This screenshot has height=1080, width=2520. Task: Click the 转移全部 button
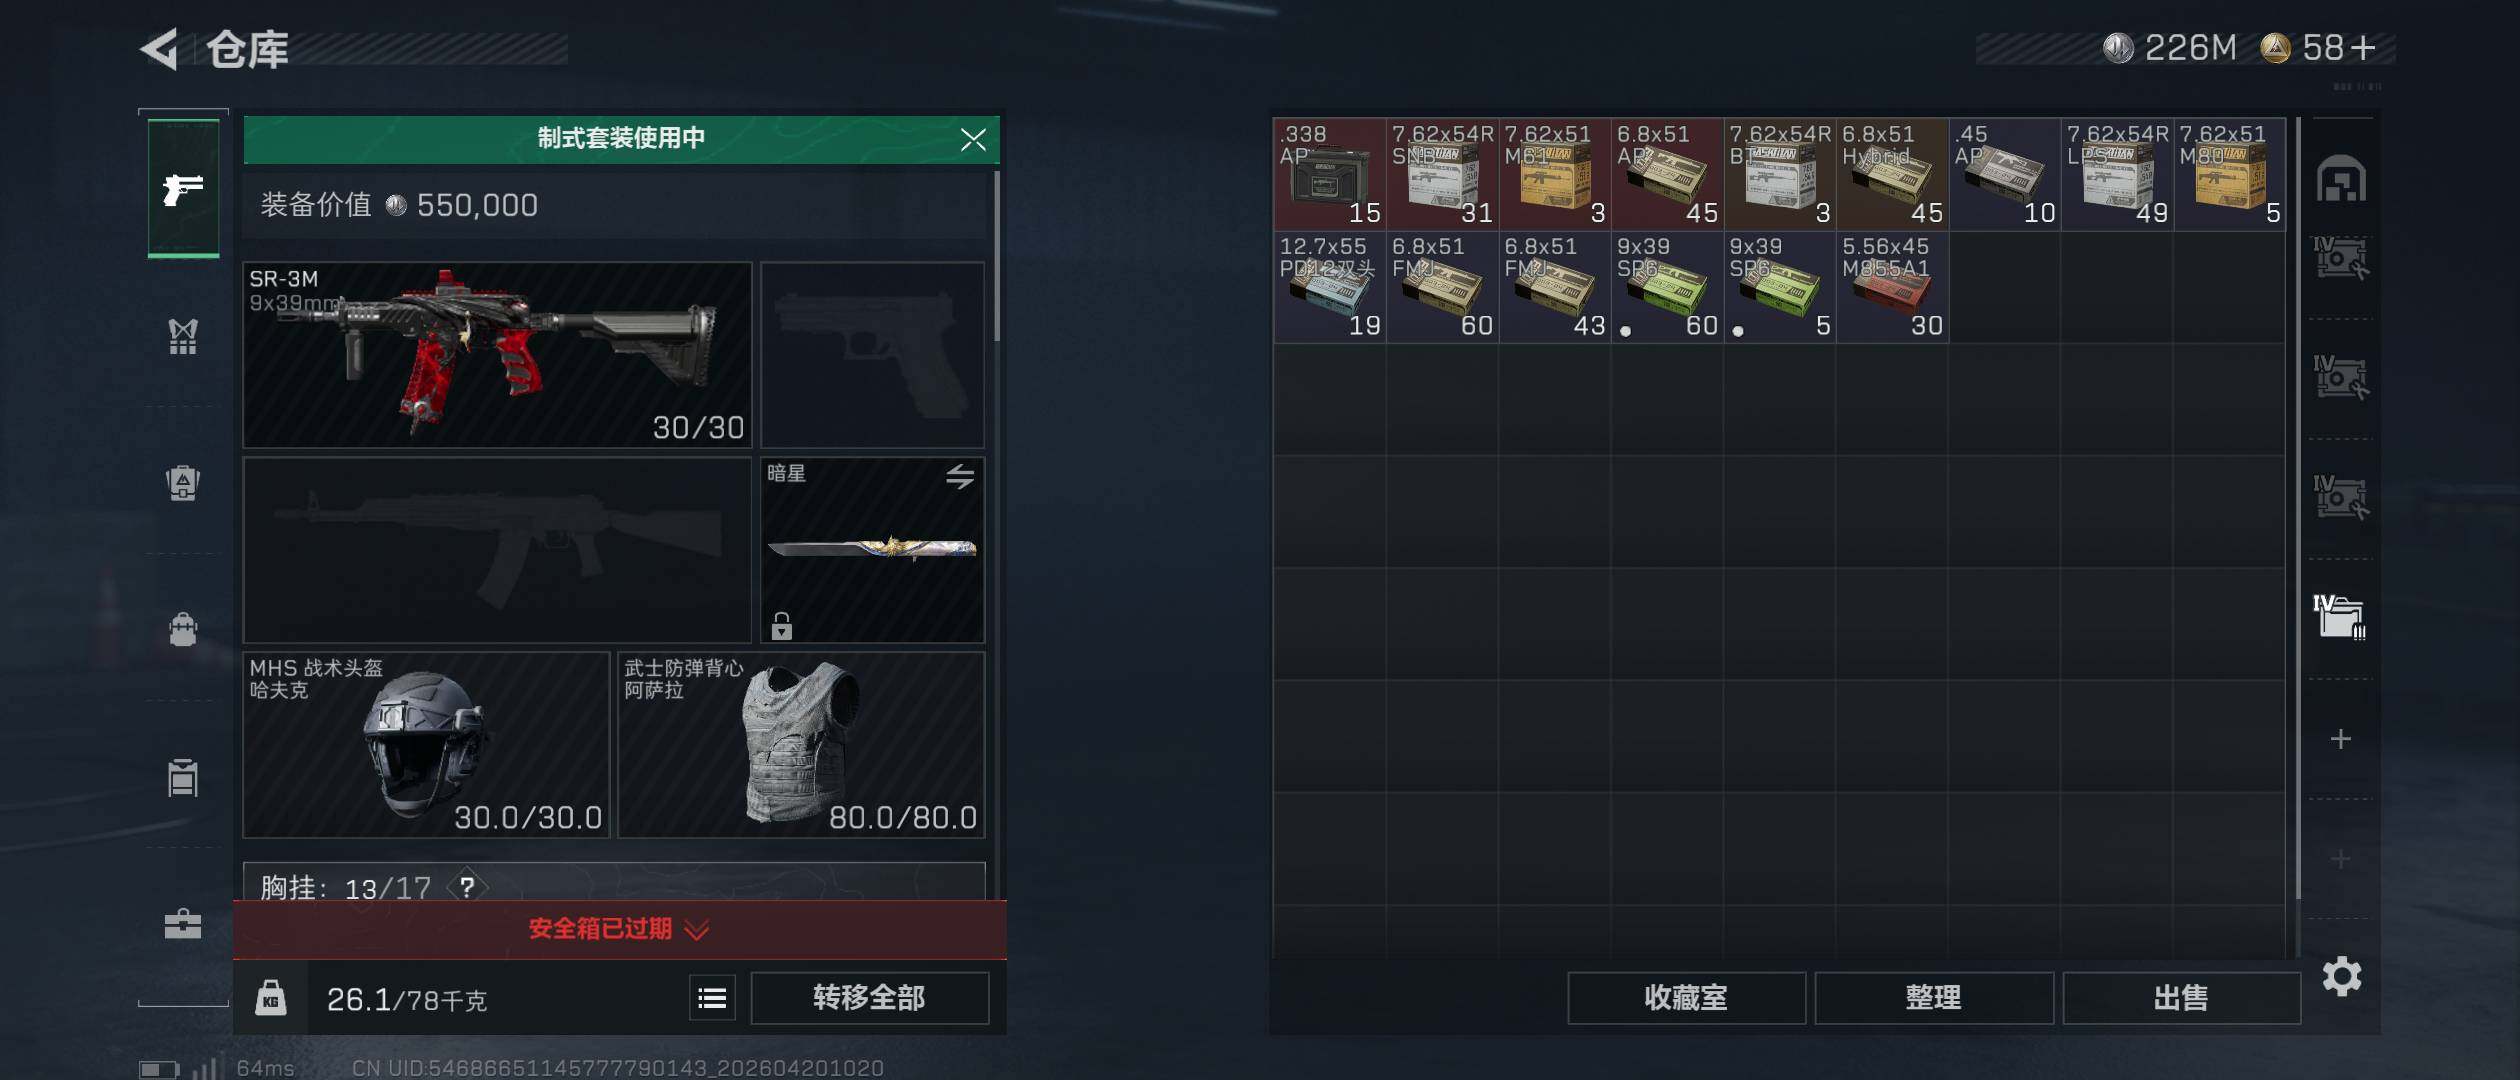point(869,998)
